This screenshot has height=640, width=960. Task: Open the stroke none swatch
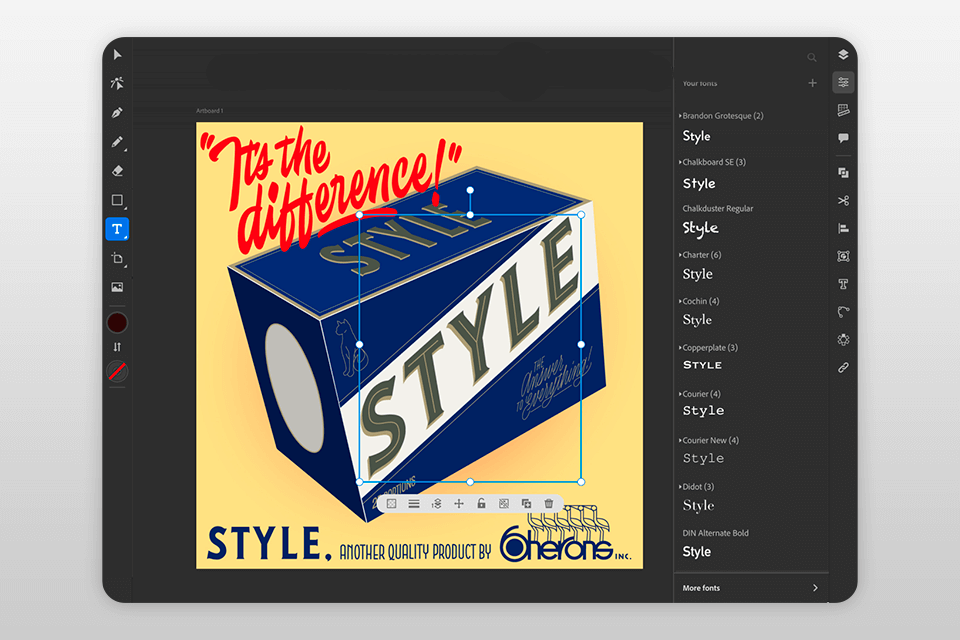point(117,371)
